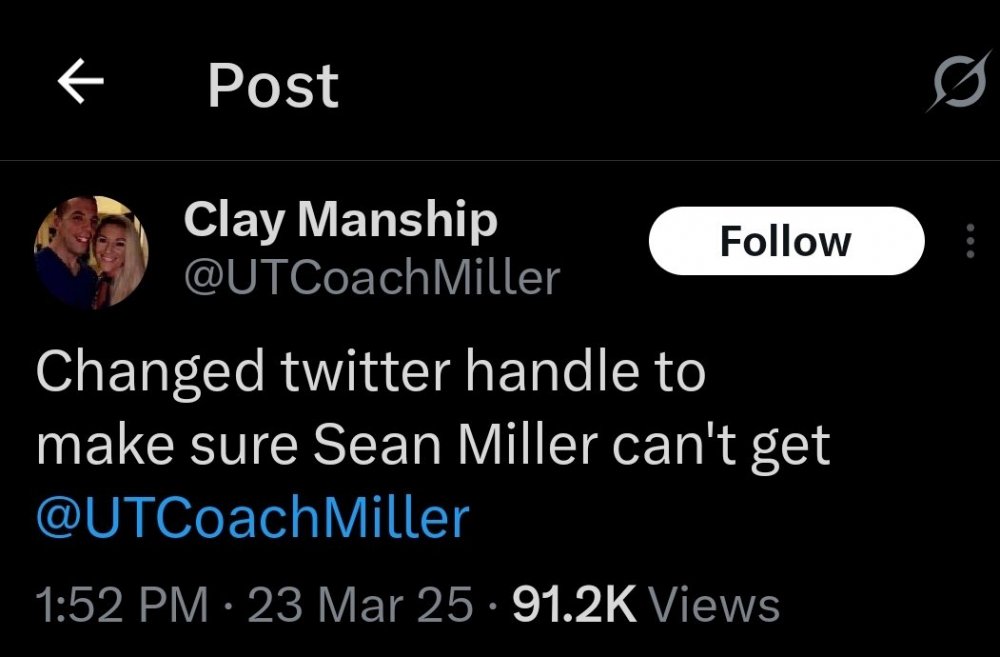Go back using the left arrow
Image resolution: width=1000 pixels, height=657 pixels.
coord(81,84)
